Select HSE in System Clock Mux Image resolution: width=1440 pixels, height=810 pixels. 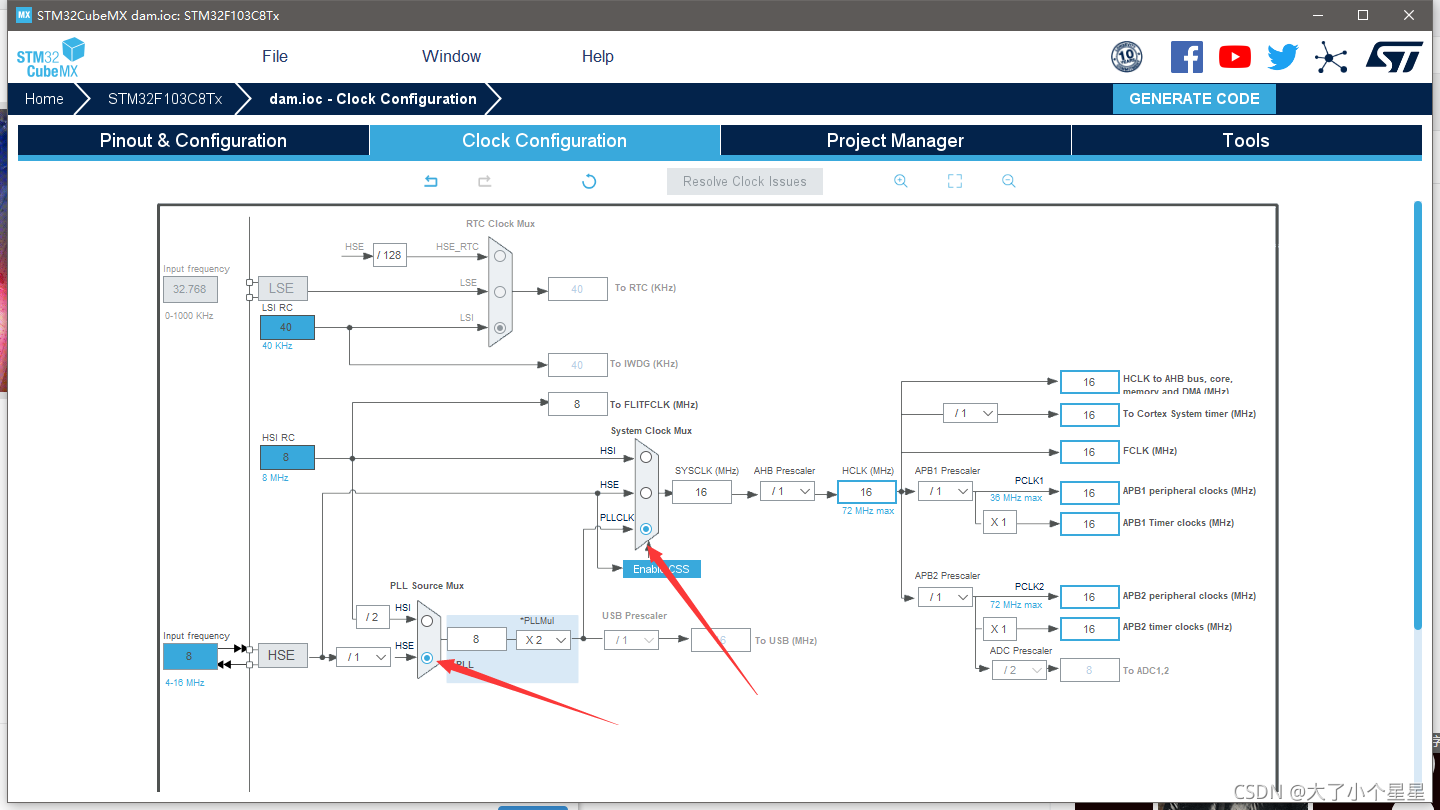click(646, 493)
